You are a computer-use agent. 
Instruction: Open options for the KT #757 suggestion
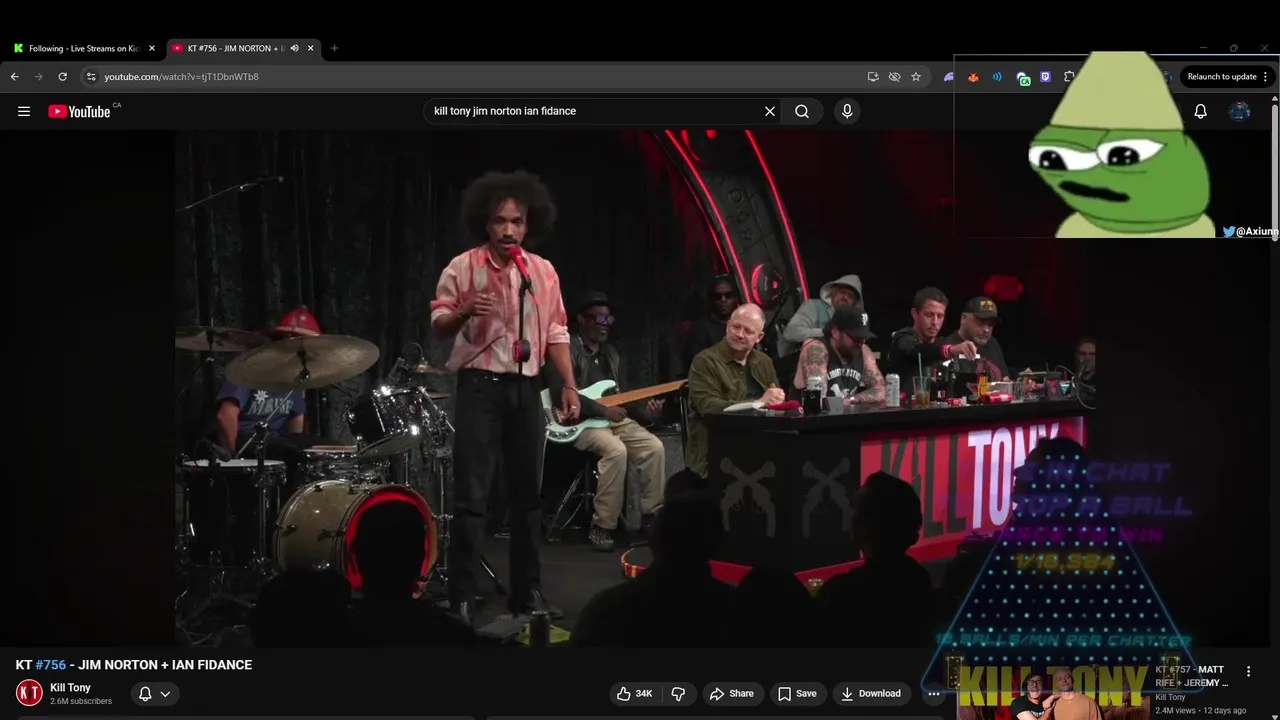click(x=1248, y=671)
